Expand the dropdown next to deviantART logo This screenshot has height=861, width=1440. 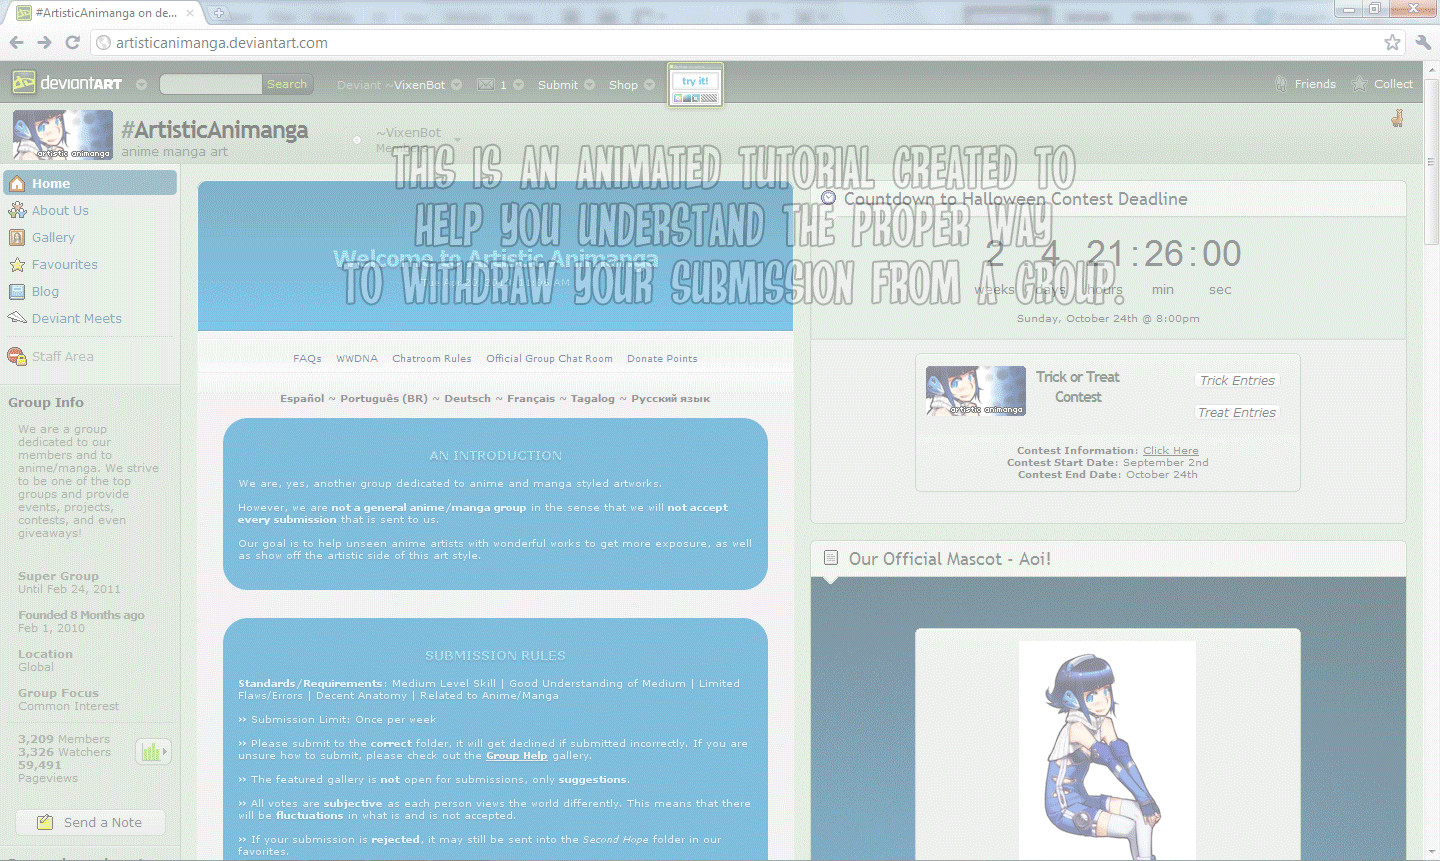141,84
